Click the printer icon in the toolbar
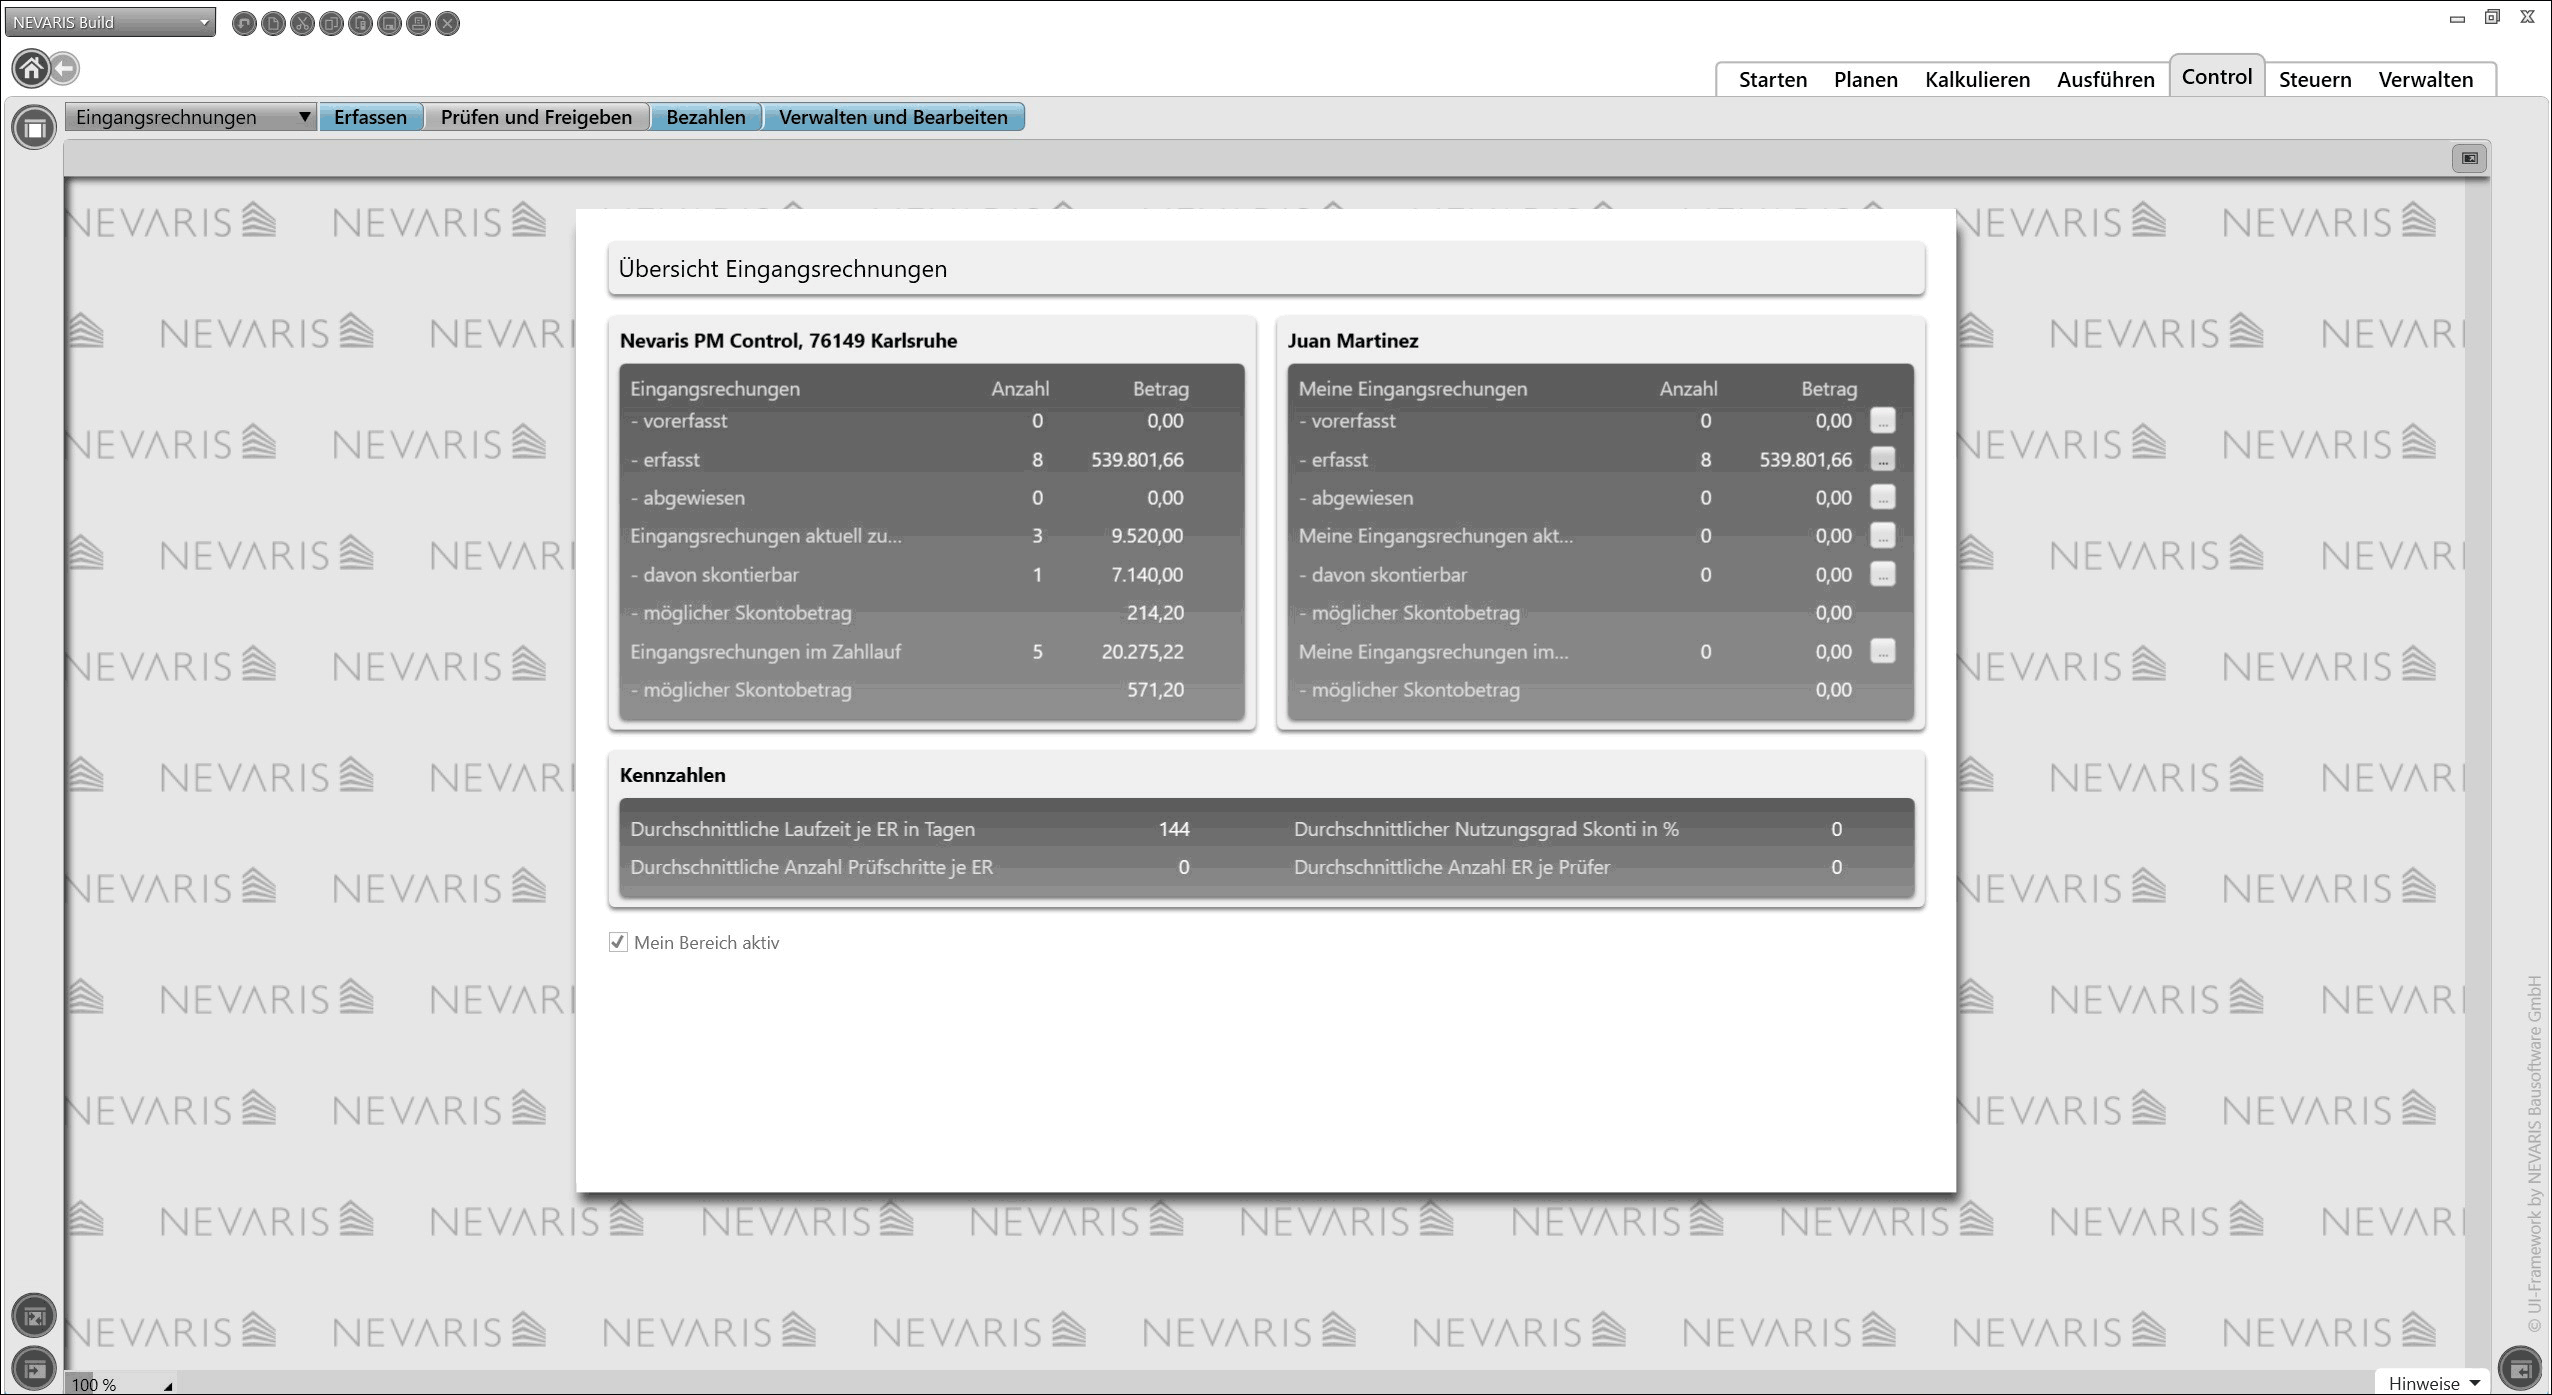The width and height of the screenshot is (2552, 1395). pos(419,23)
